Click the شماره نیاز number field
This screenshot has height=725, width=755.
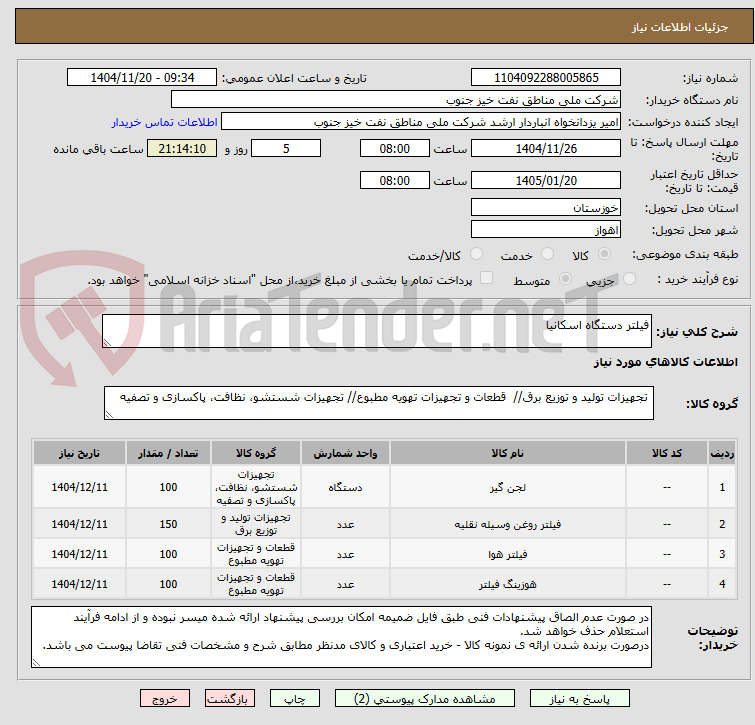click(x=546, y=78)
